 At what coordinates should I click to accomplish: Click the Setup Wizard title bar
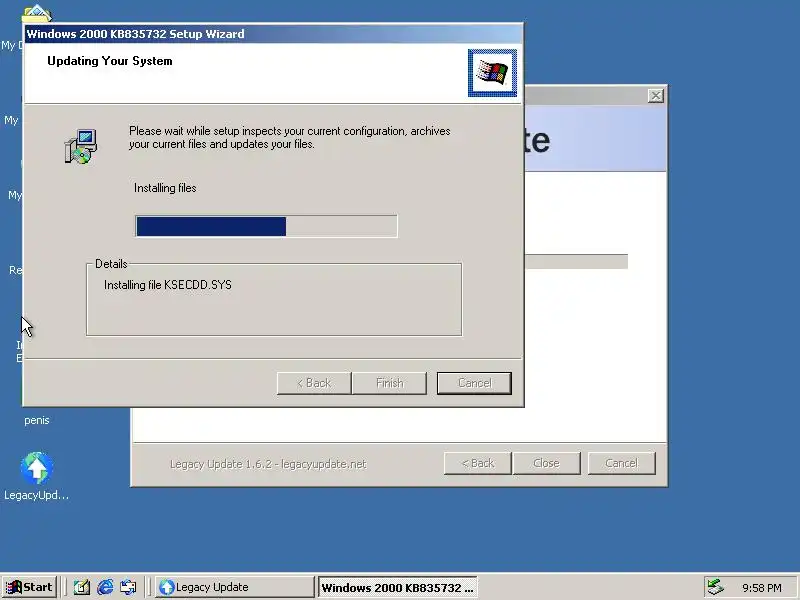coord(273,34)
